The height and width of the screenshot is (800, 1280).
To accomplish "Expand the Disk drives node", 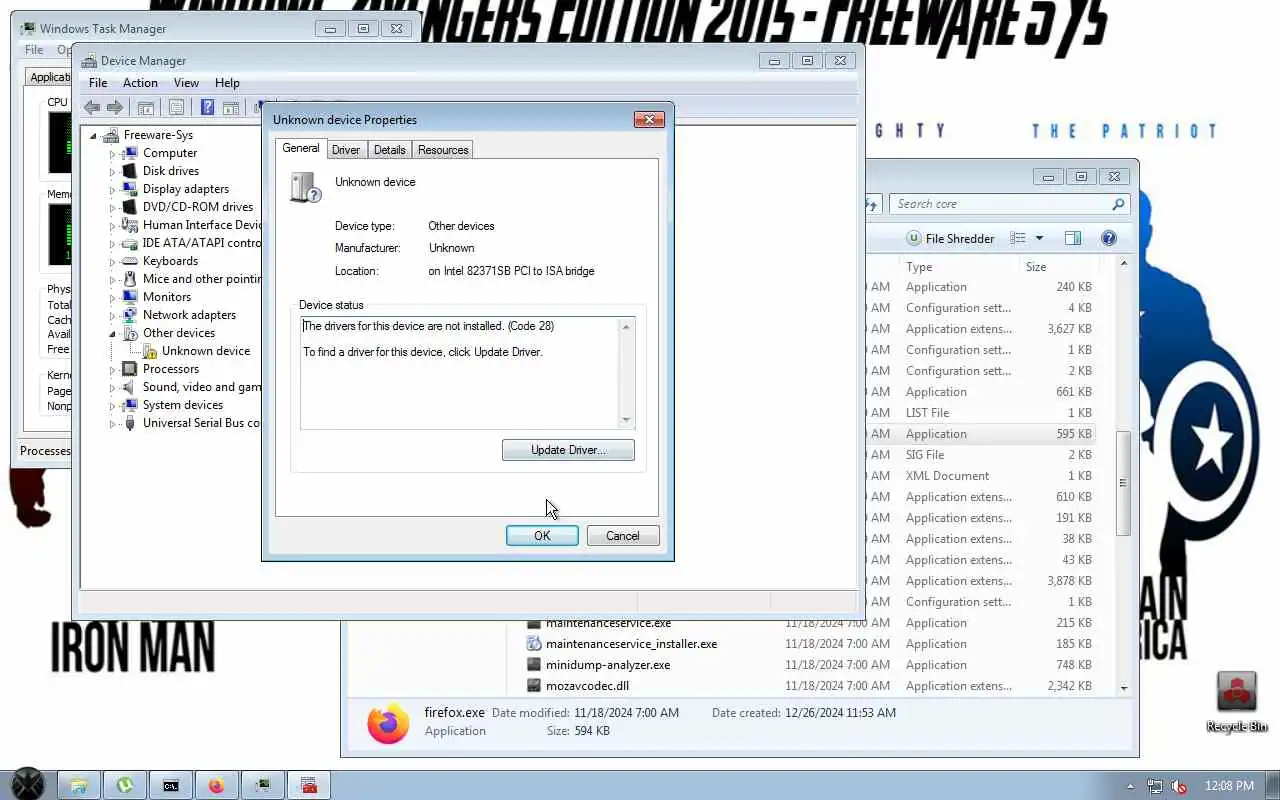I will (113, 172).
